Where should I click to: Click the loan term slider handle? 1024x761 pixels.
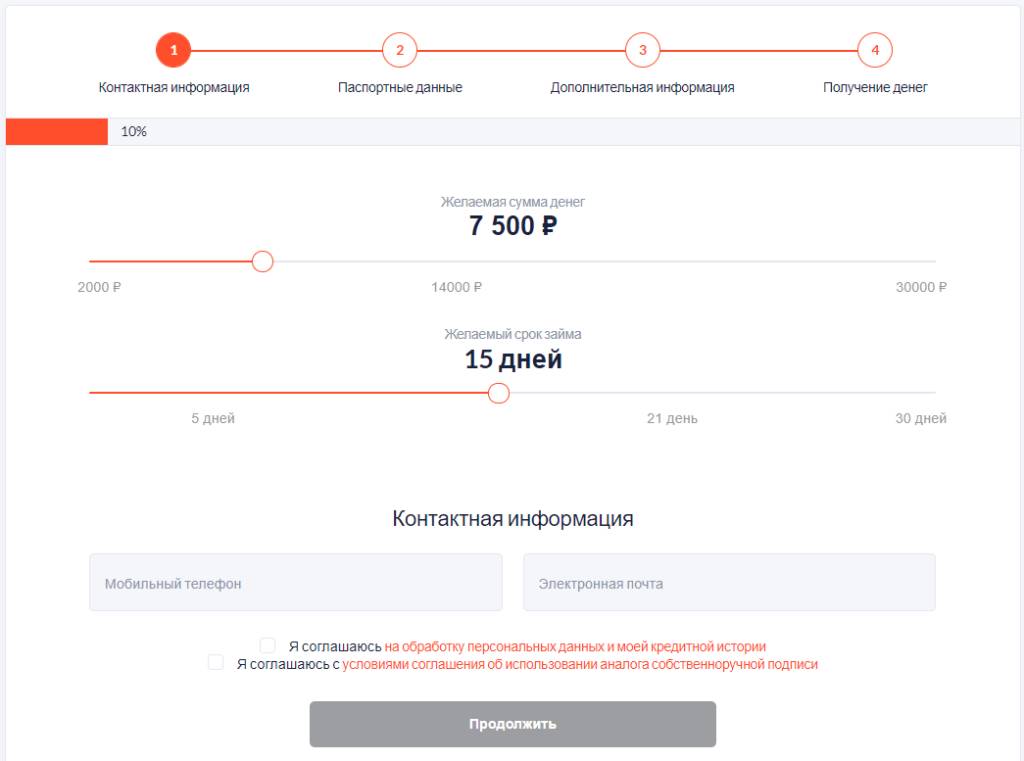pos(499,393)
